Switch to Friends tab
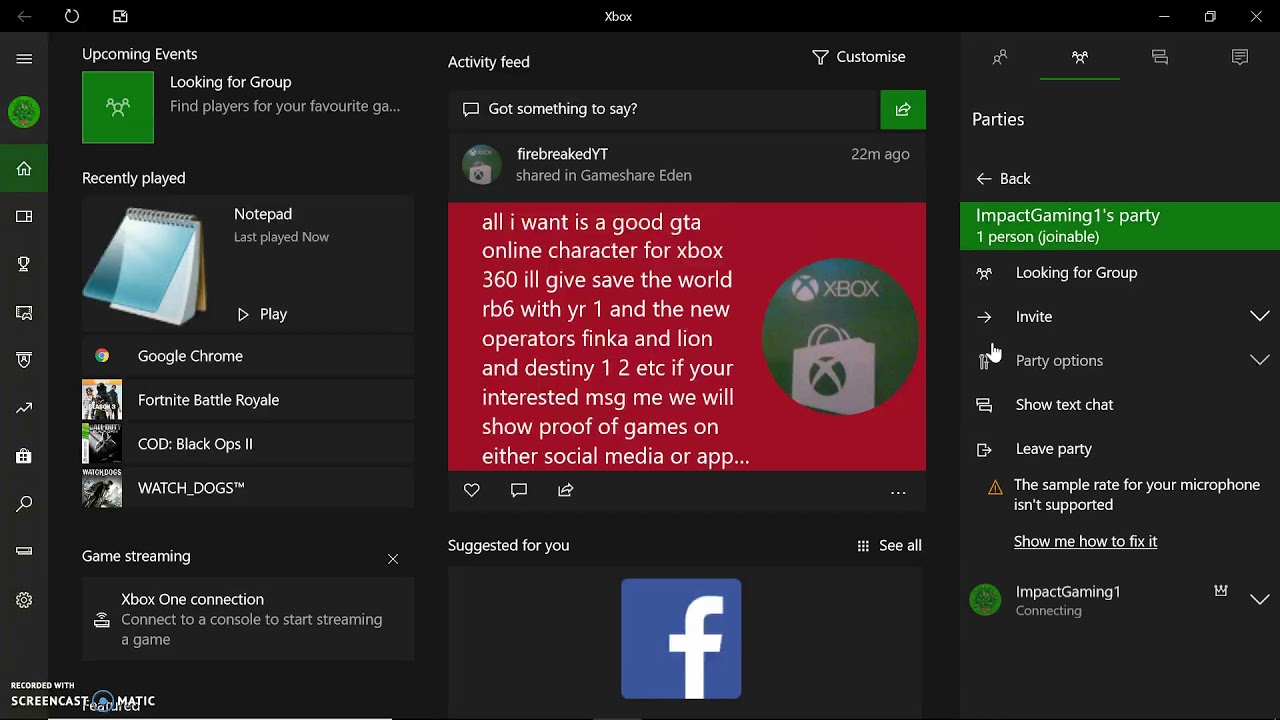 tap(1000, 58)
